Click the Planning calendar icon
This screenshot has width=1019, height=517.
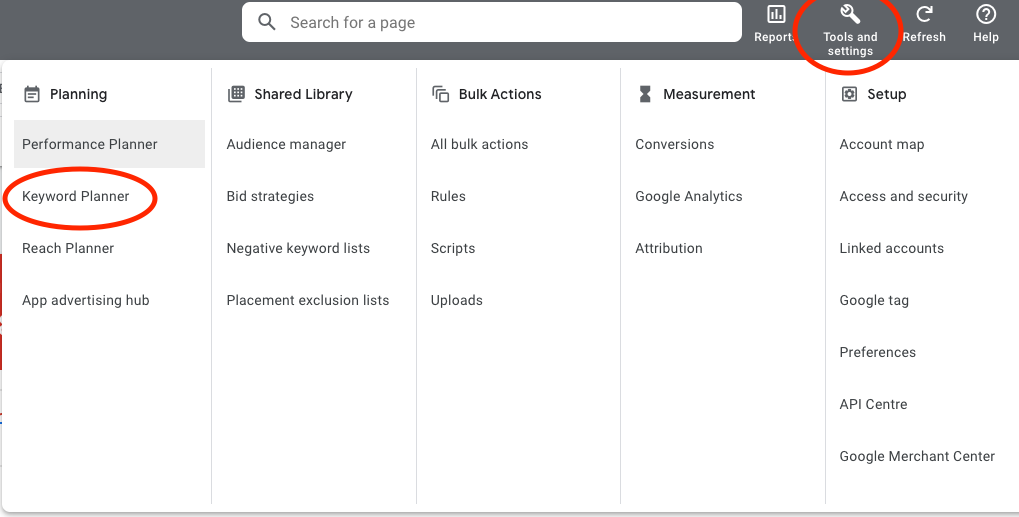[x=32, y=94]
